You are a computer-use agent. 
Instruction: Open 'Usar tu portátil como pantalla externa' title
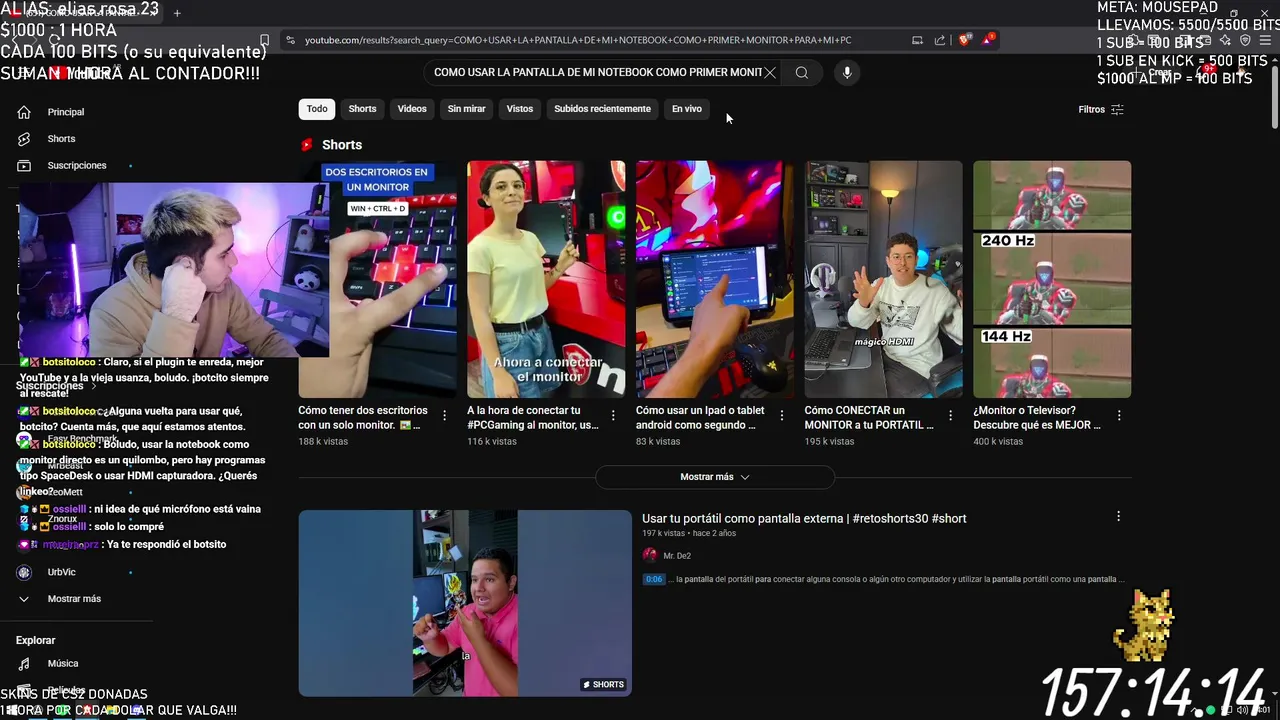coord(804,518)
